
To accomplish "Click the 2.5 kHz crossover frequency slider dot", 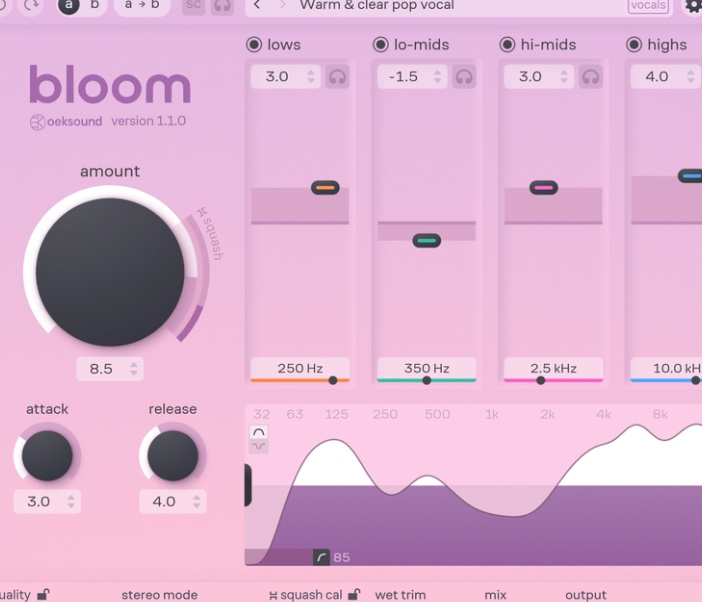I will pyautogui.click(x=541, y=380).
